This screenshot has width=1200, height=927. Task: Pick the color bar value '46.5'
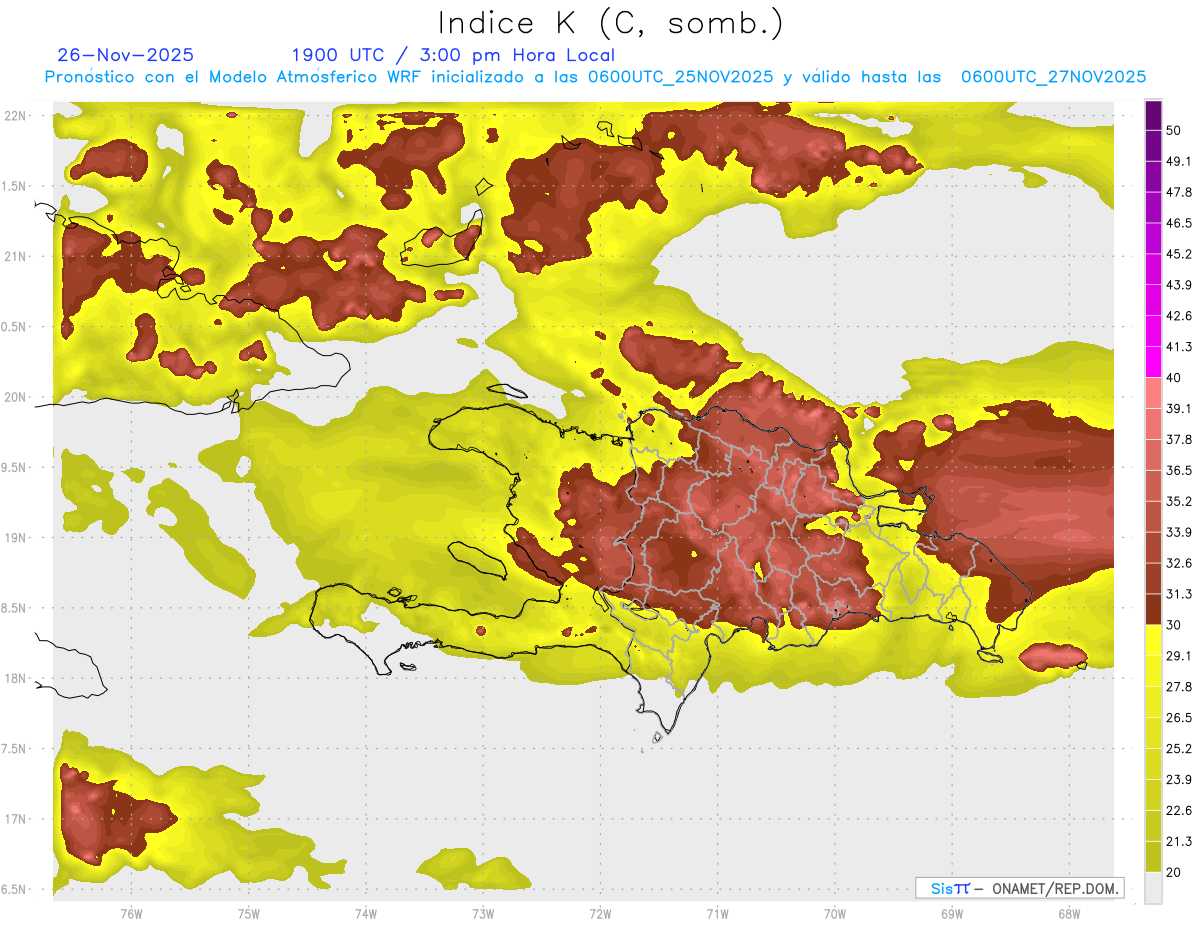click(x=1179, y=223)
